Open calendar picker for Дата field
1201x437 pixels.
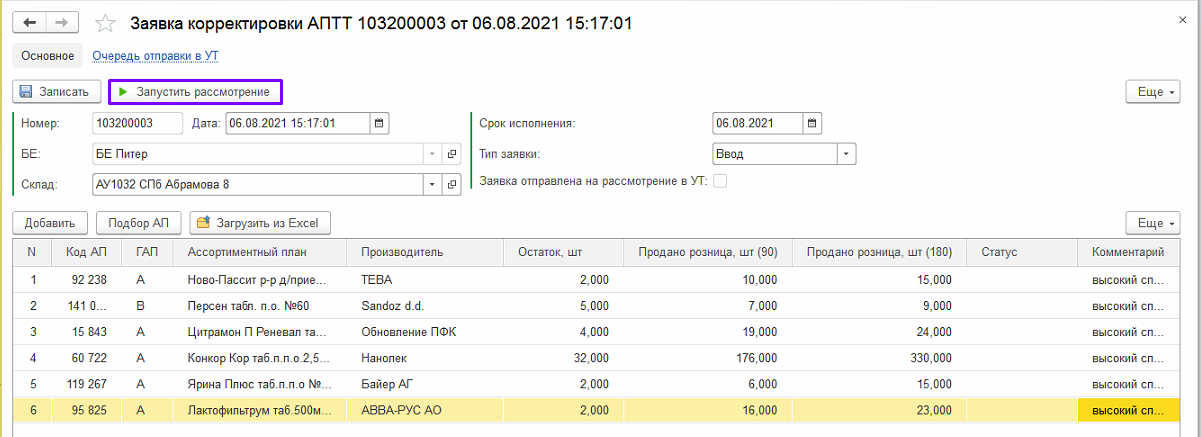(x=379, y=124)
